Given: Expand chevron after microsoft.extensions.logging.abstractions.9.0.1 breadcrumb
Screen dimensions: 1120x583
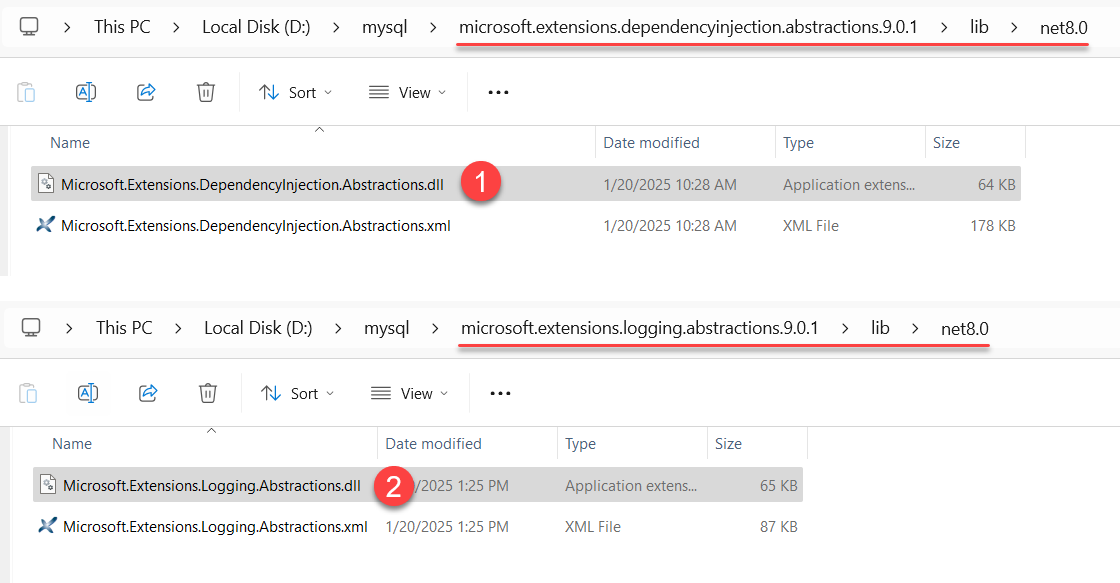Looking at the screenshot, I should 845,328.
